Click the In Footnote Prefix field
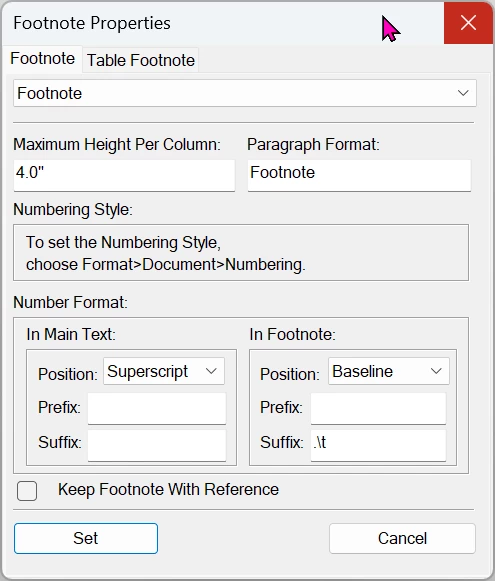 (378, 408)
